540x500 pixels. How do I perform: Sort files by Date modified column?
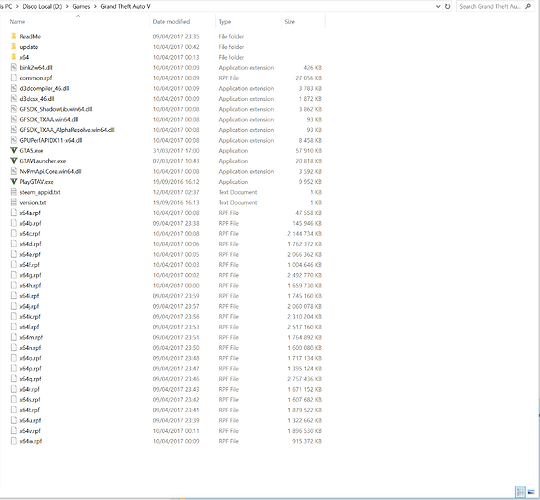pos(171,22)
